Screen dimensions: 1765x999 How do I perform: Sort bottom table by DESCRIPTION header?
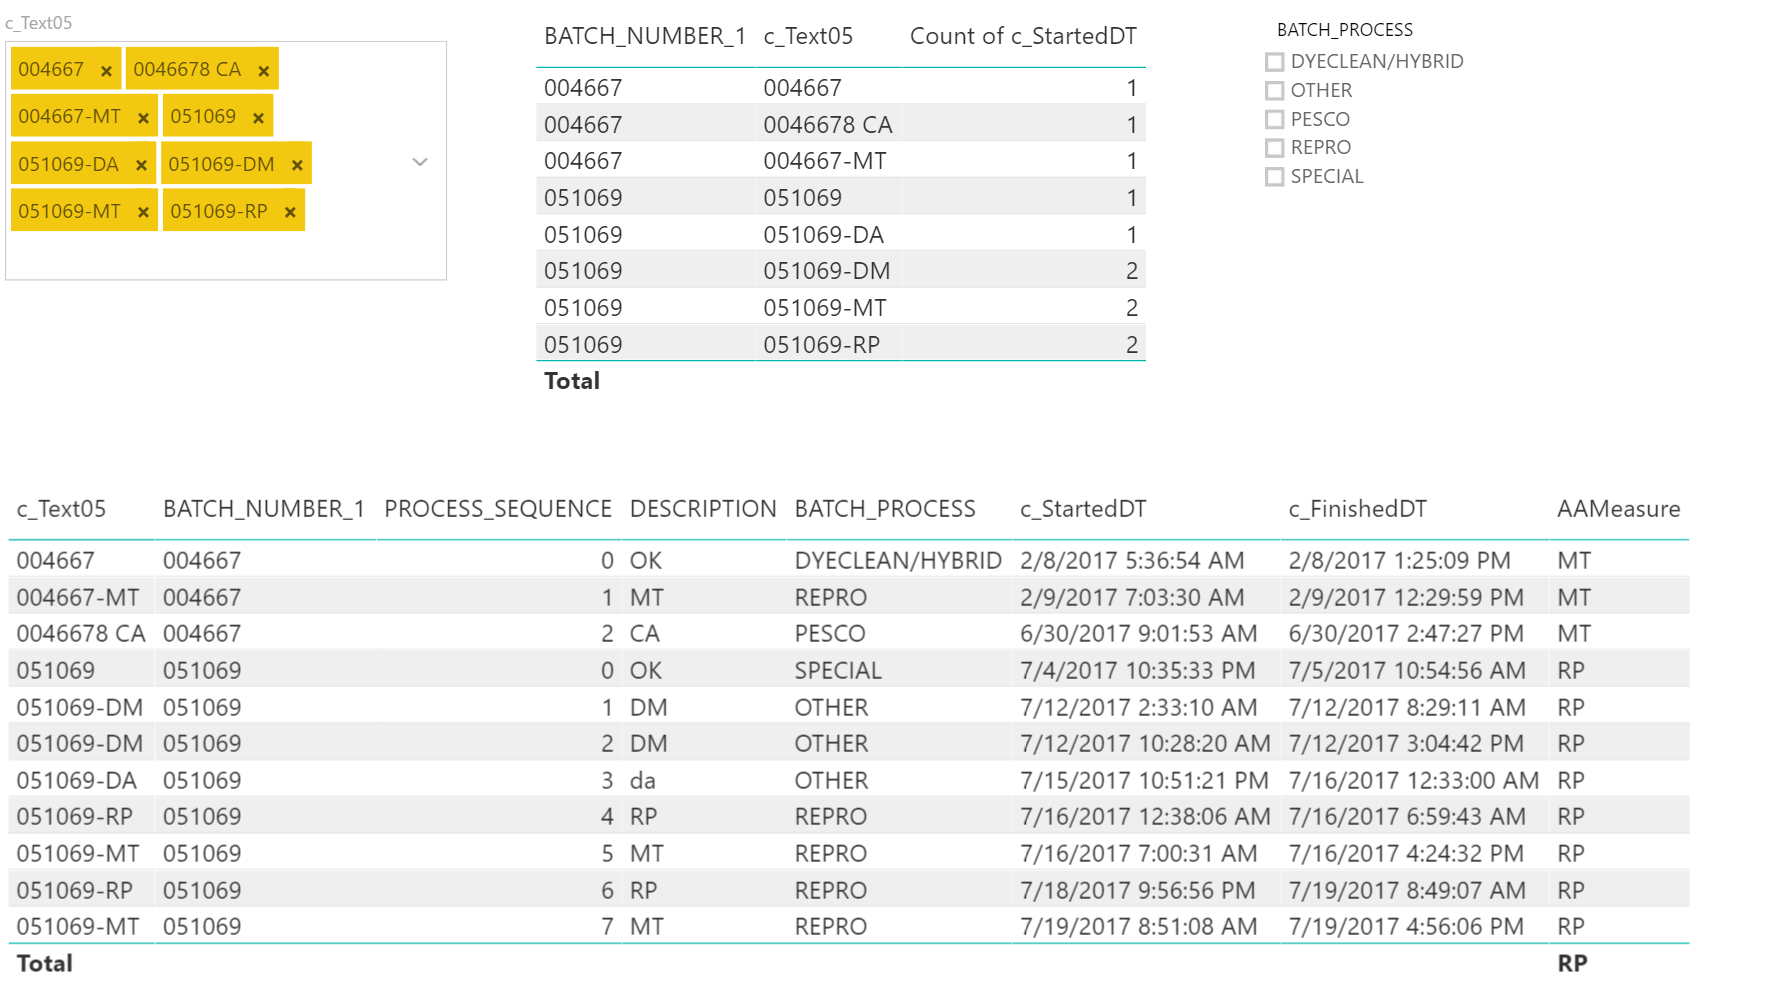(x=703, y=509)
